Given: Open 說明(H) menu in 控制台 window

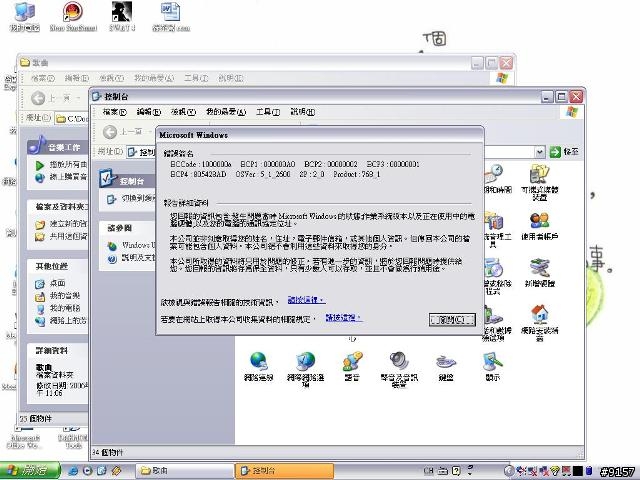Looking at the screenshot, I should tap(302, 112).
